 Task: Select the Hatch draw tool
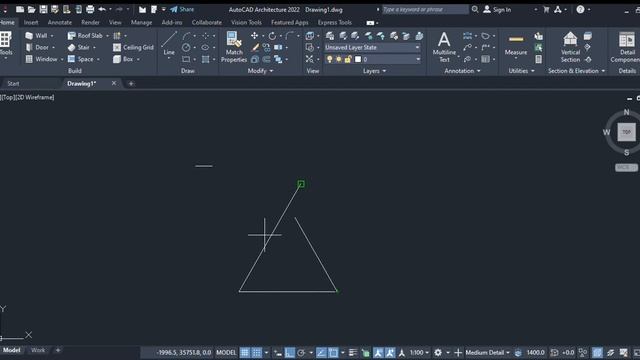click(x=205, y=59)
